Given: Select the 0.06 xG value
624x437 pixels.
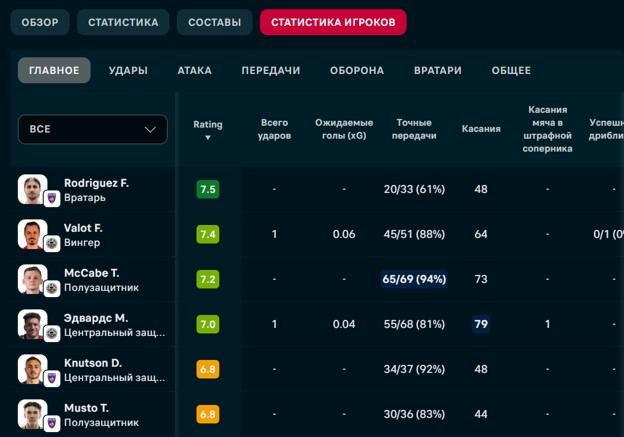Looking at the screenshot, I should [344, 234].
